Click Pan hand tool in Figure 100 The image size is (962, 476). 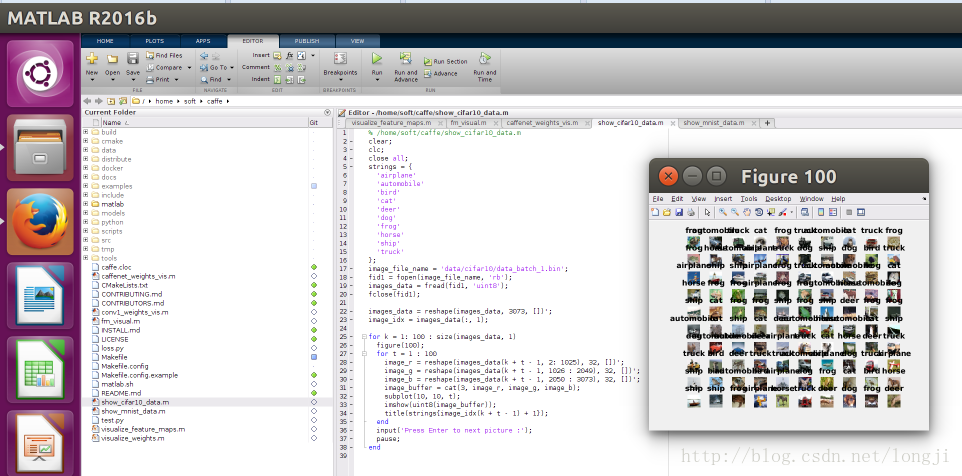click(747, 212)
